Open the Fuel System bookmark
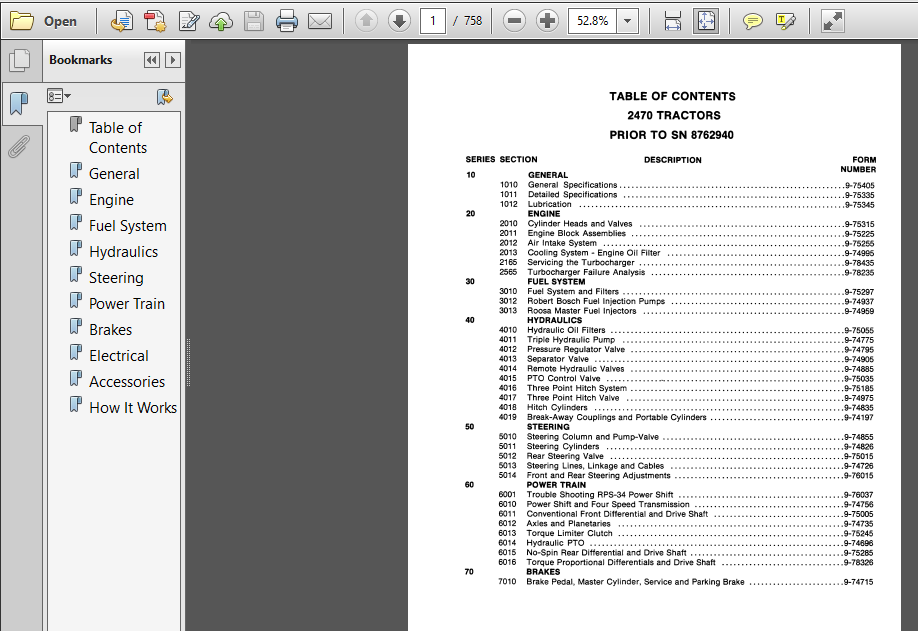Viewport: 918px width, 631px height. pyautogui.click(x=128, y=226)
